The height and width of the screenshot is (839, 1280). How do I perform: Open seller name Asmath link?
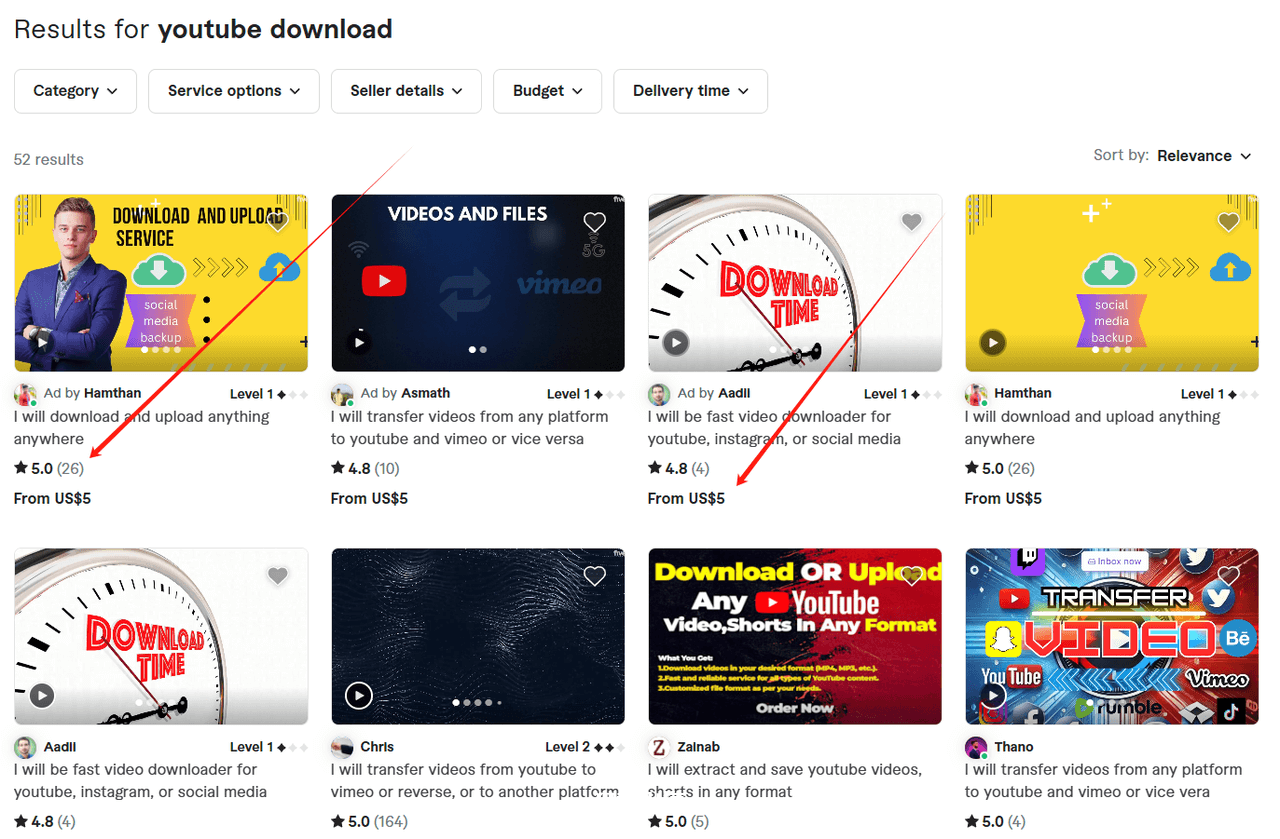(426, 393)
